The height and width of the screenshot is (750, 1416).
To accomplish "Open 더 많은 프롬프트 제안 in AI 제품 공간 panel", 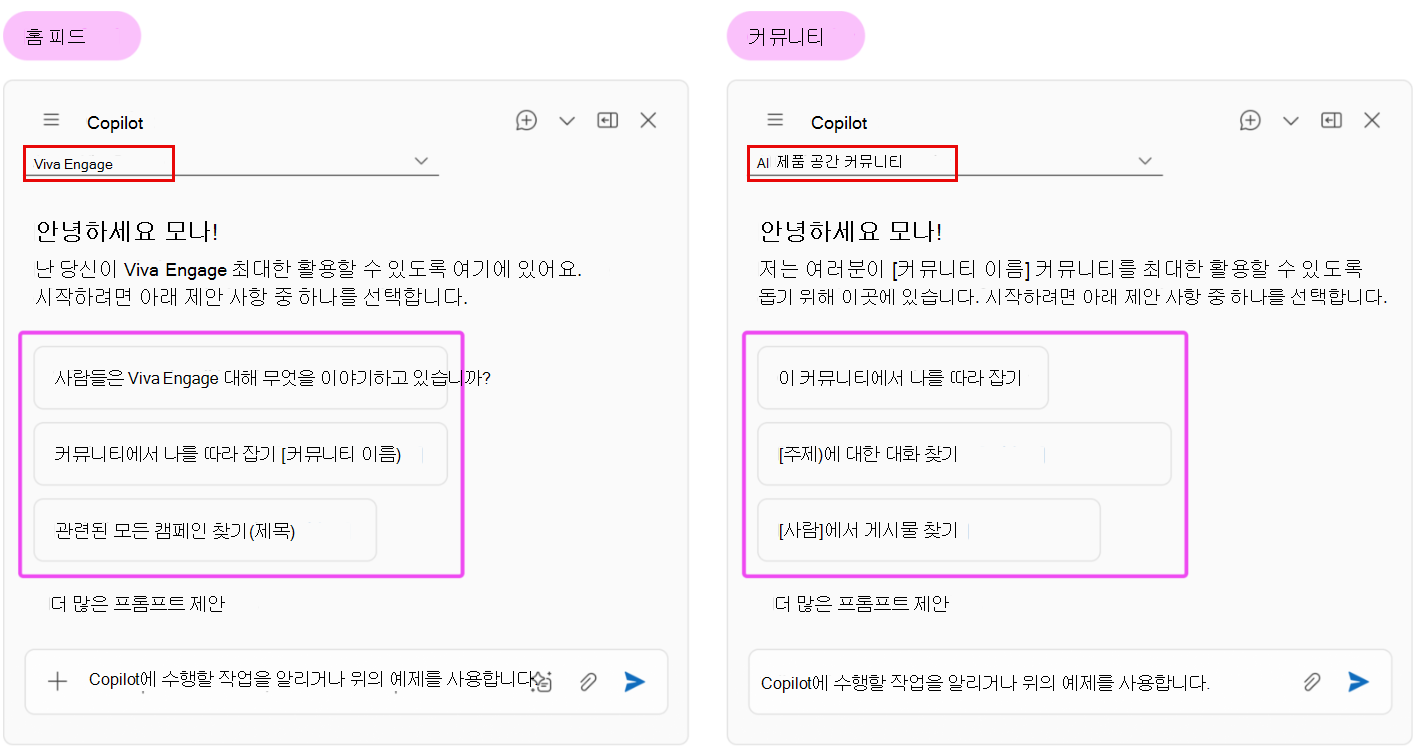I will point(862,603).
